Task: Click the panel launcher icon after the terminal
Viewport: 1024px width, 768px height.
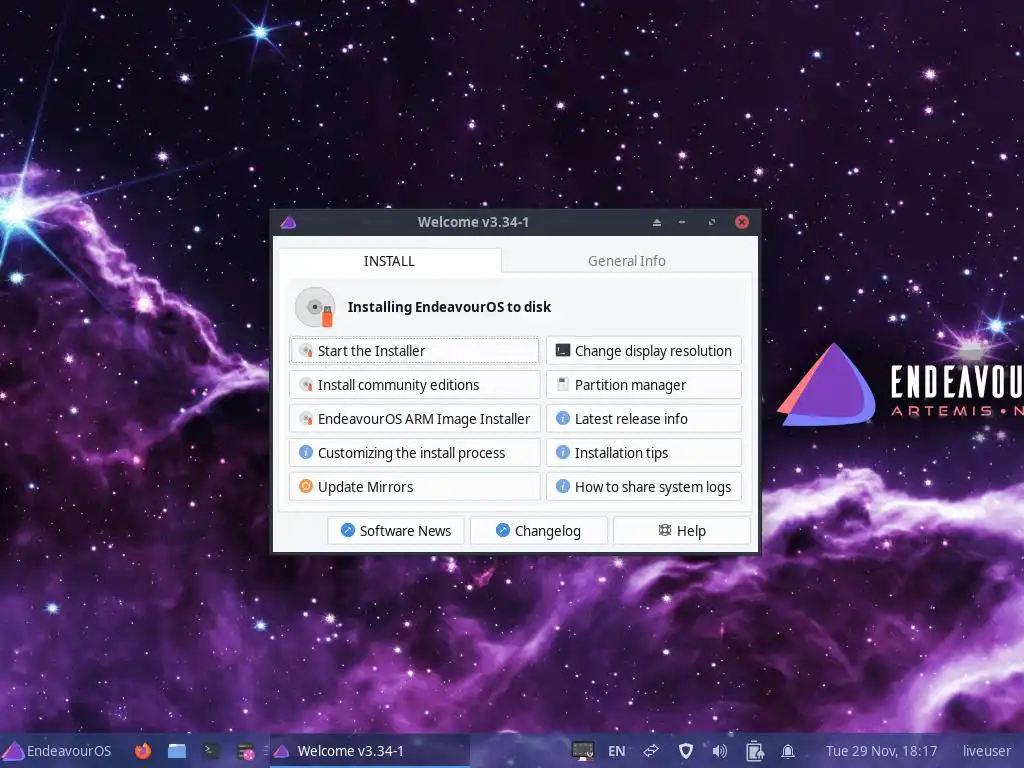Action: 246,751
